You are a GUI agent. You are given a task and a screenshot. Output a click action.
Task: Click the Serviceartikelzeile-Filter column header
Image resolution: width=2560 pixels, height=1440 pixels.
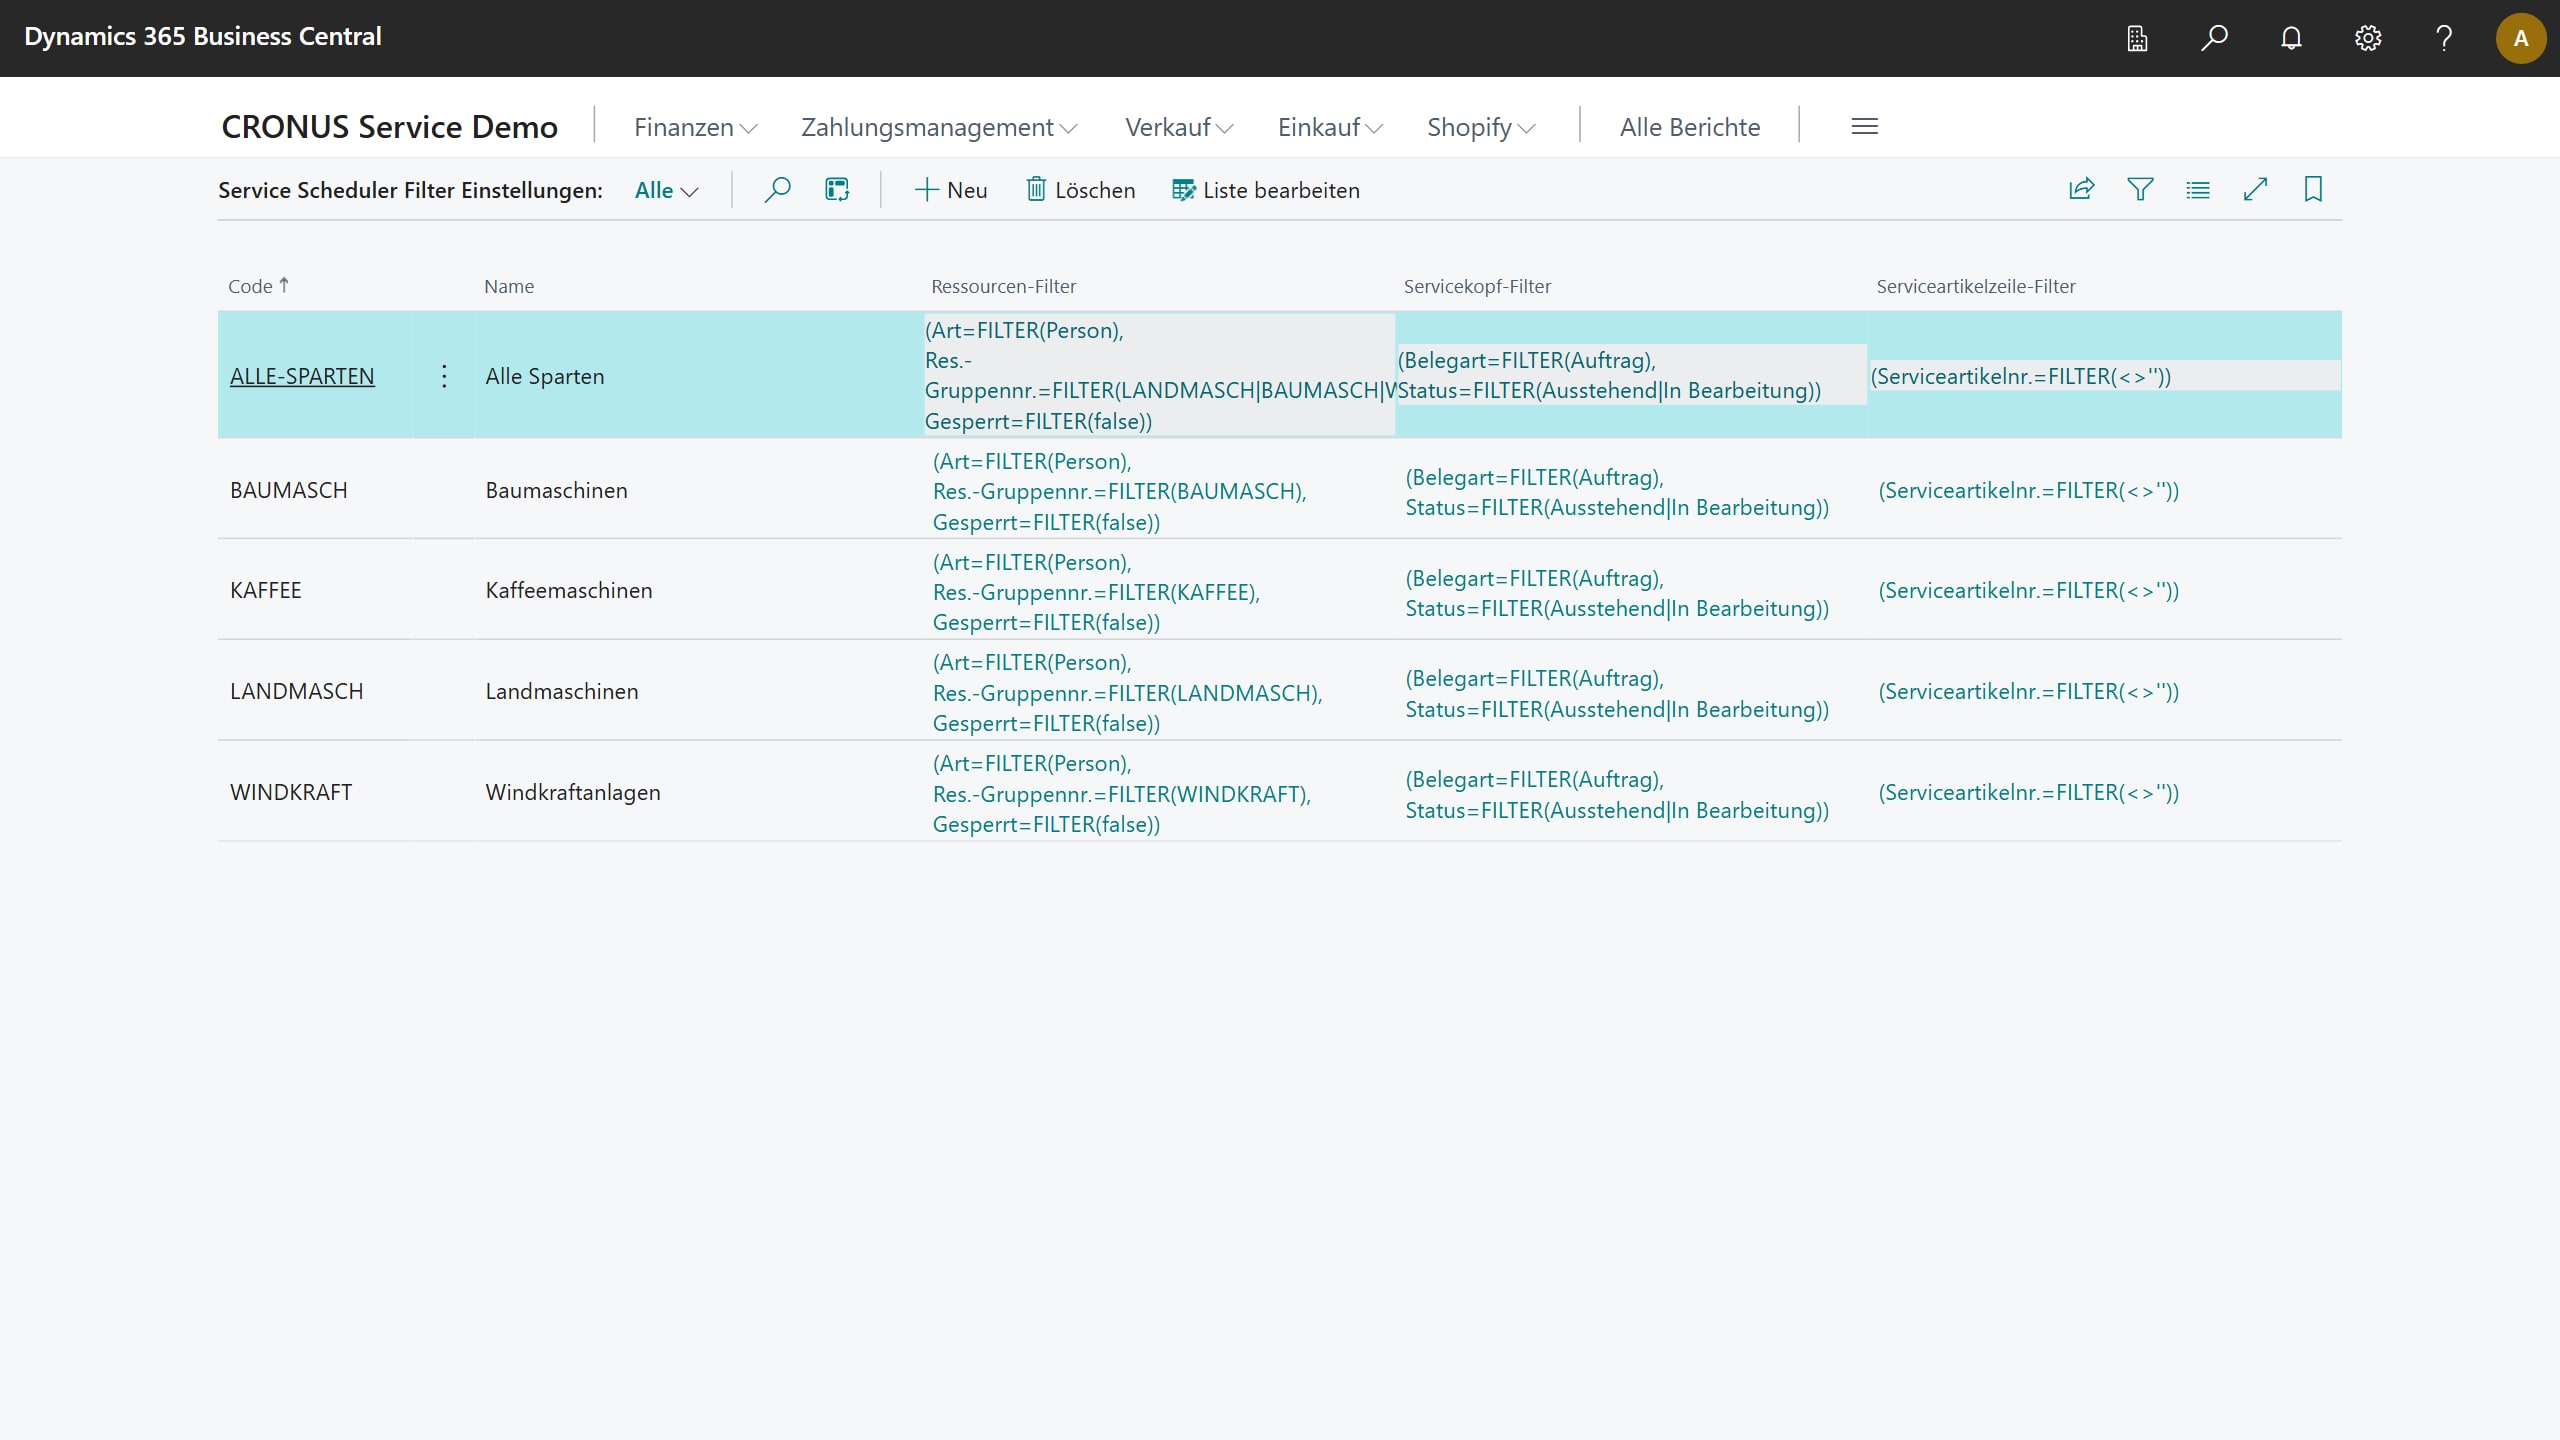[1975, 286]
